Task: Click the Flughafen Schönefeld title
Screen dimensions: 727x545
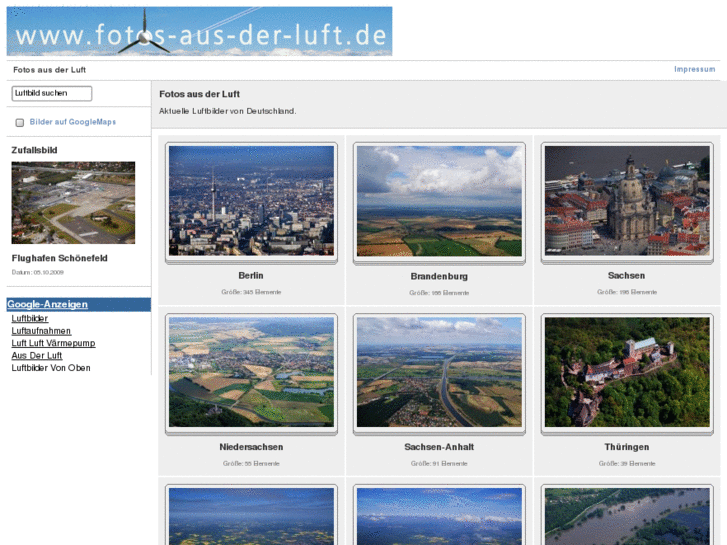Action: click(x=59, y=258)
